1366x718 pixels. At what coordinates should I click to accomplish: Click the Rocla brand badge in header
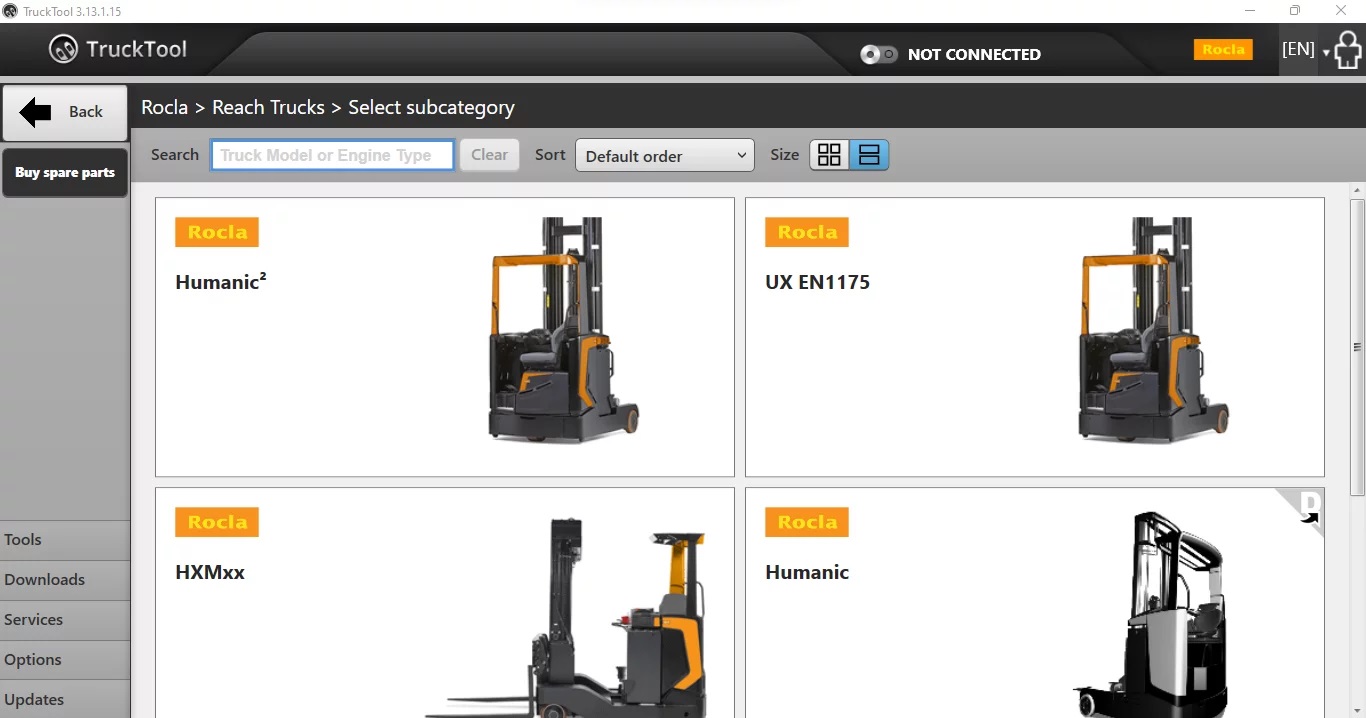pyautogui.click(x=1223, y=49)
